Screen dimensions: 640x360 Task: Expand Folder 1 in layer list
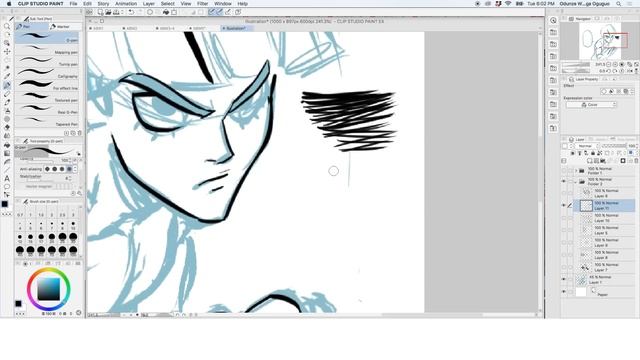[x=576, y=171]
